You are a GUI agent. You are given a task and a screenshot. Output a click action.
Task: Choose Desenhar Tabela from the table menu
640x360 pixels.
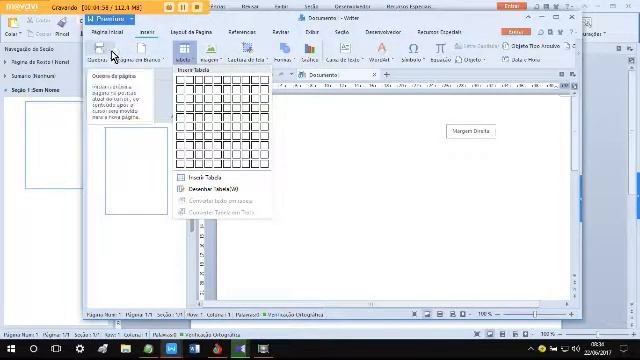click(222, 189)
